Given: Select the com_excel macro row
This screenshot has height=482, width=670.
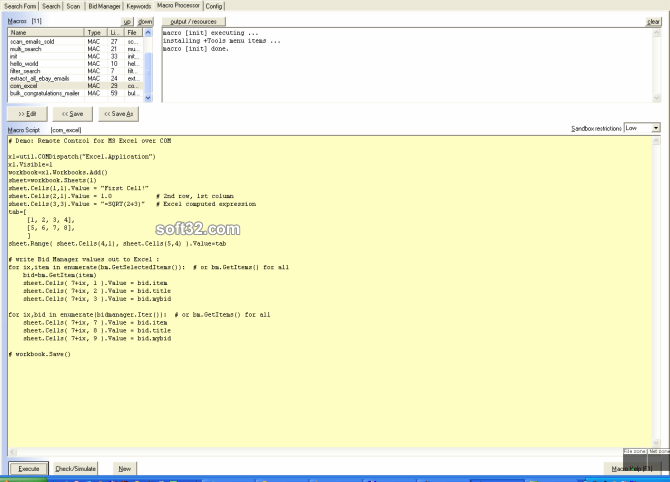Looking at the screenshot, I should click(75, 86).
